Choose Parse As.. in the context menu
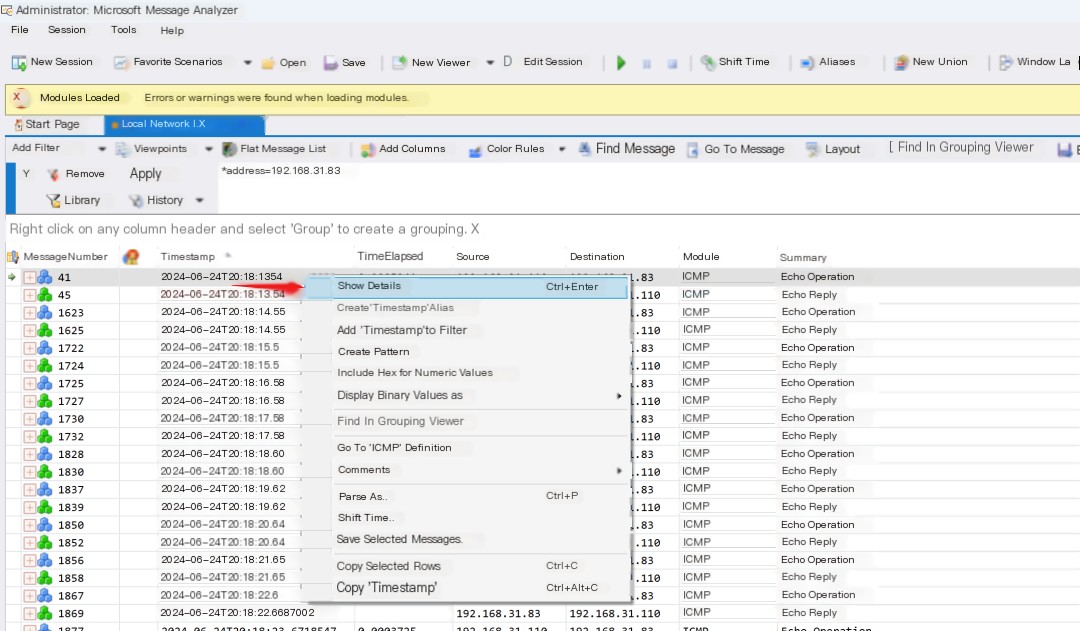The height and width of the screenshot is (631, 1080). [363, 497]
